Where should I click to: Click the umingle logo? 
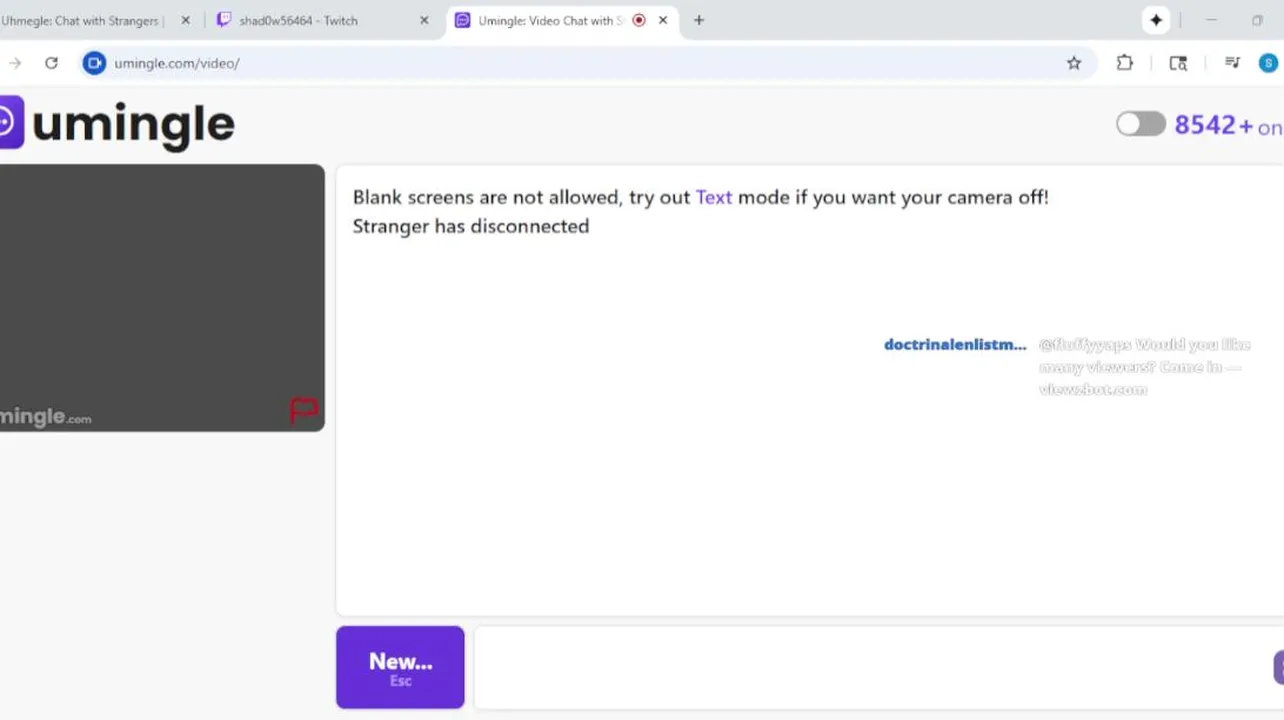pos(117,123)
